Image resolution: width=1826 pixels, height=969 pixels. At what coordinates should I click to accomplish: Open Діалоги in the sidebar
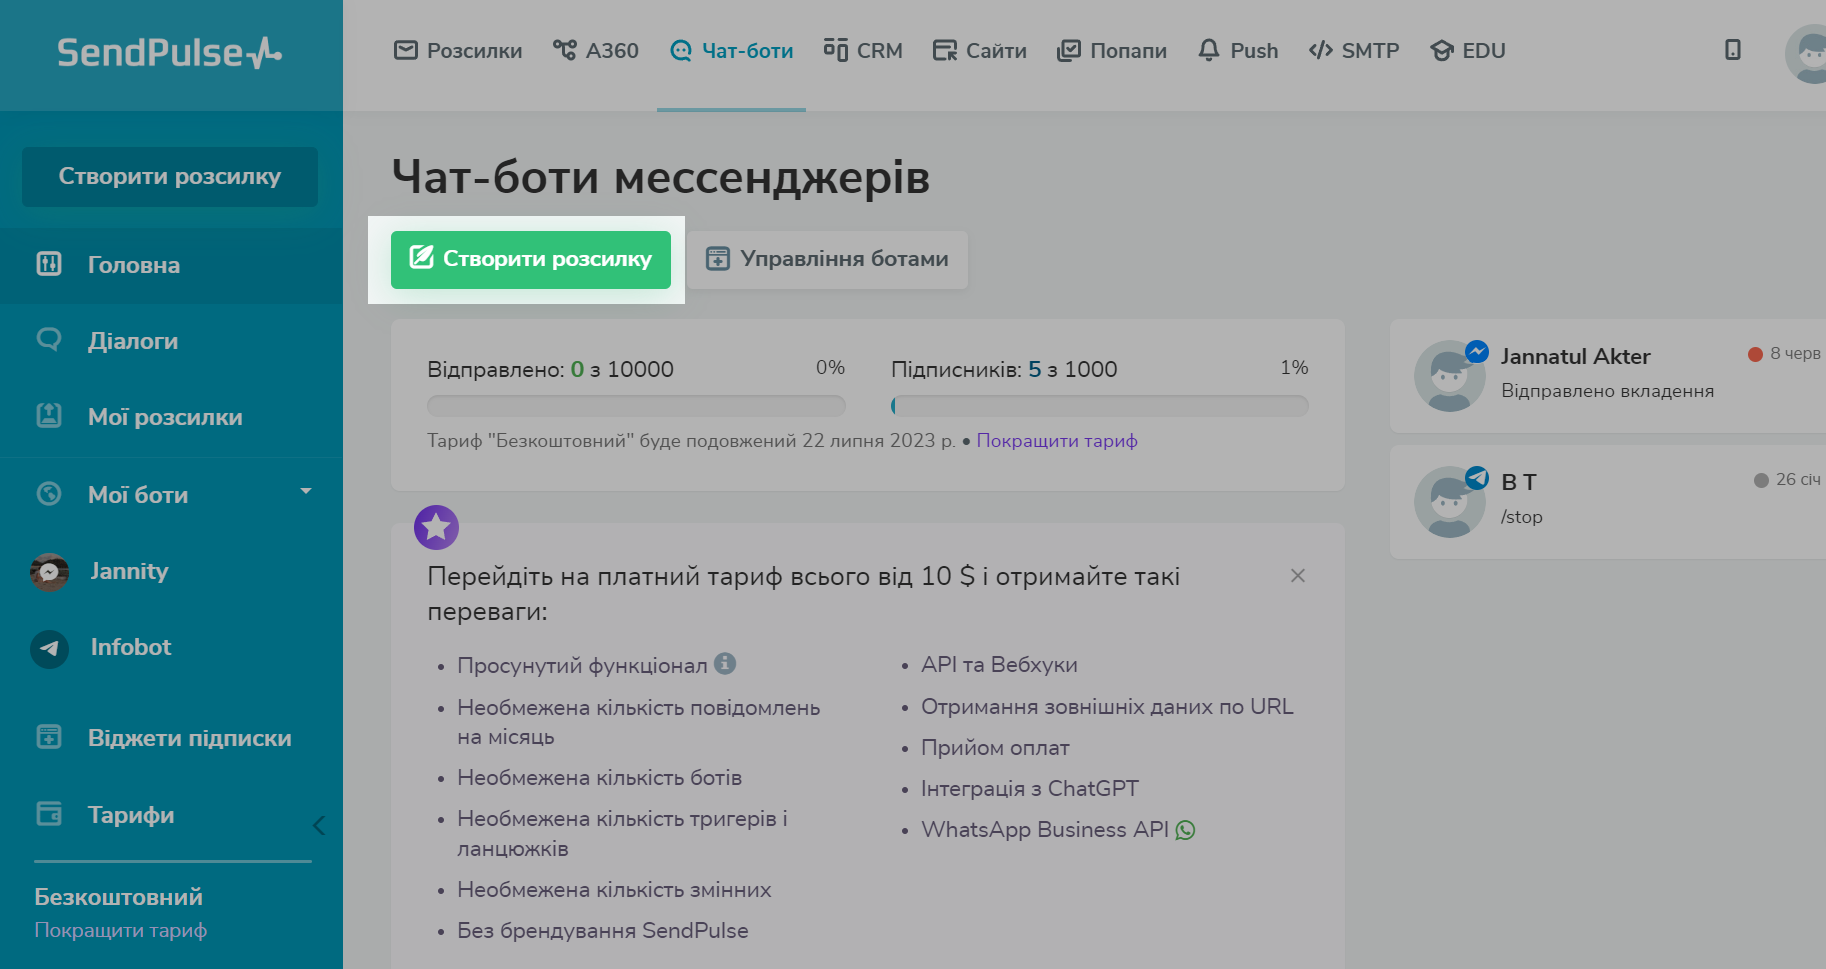click(132, 341)
